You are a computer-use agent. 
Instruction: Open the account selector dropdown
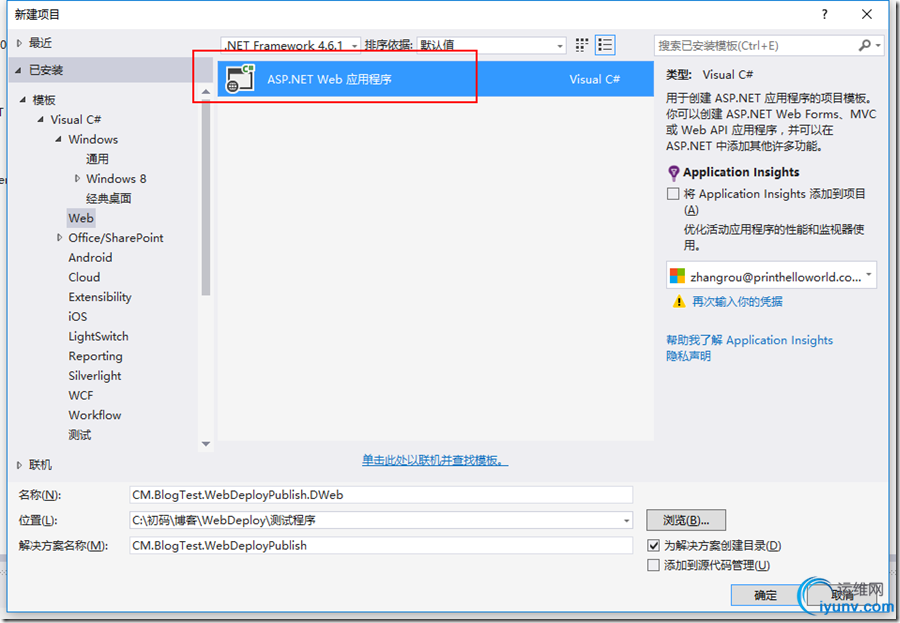(771, 276)
